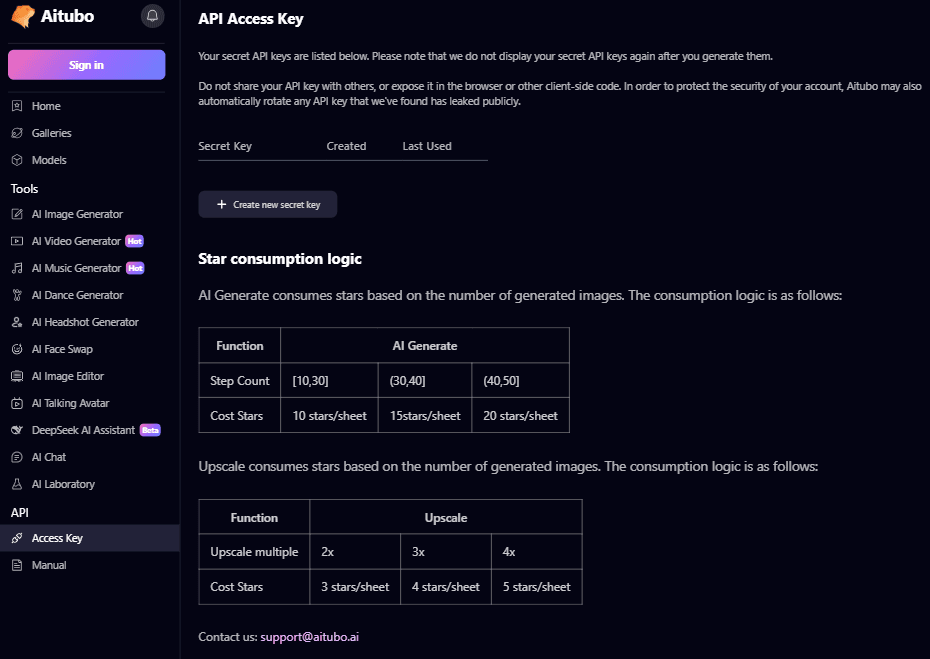Click the notification bell icon
This screenshot has width=930, height=659.
152,16
